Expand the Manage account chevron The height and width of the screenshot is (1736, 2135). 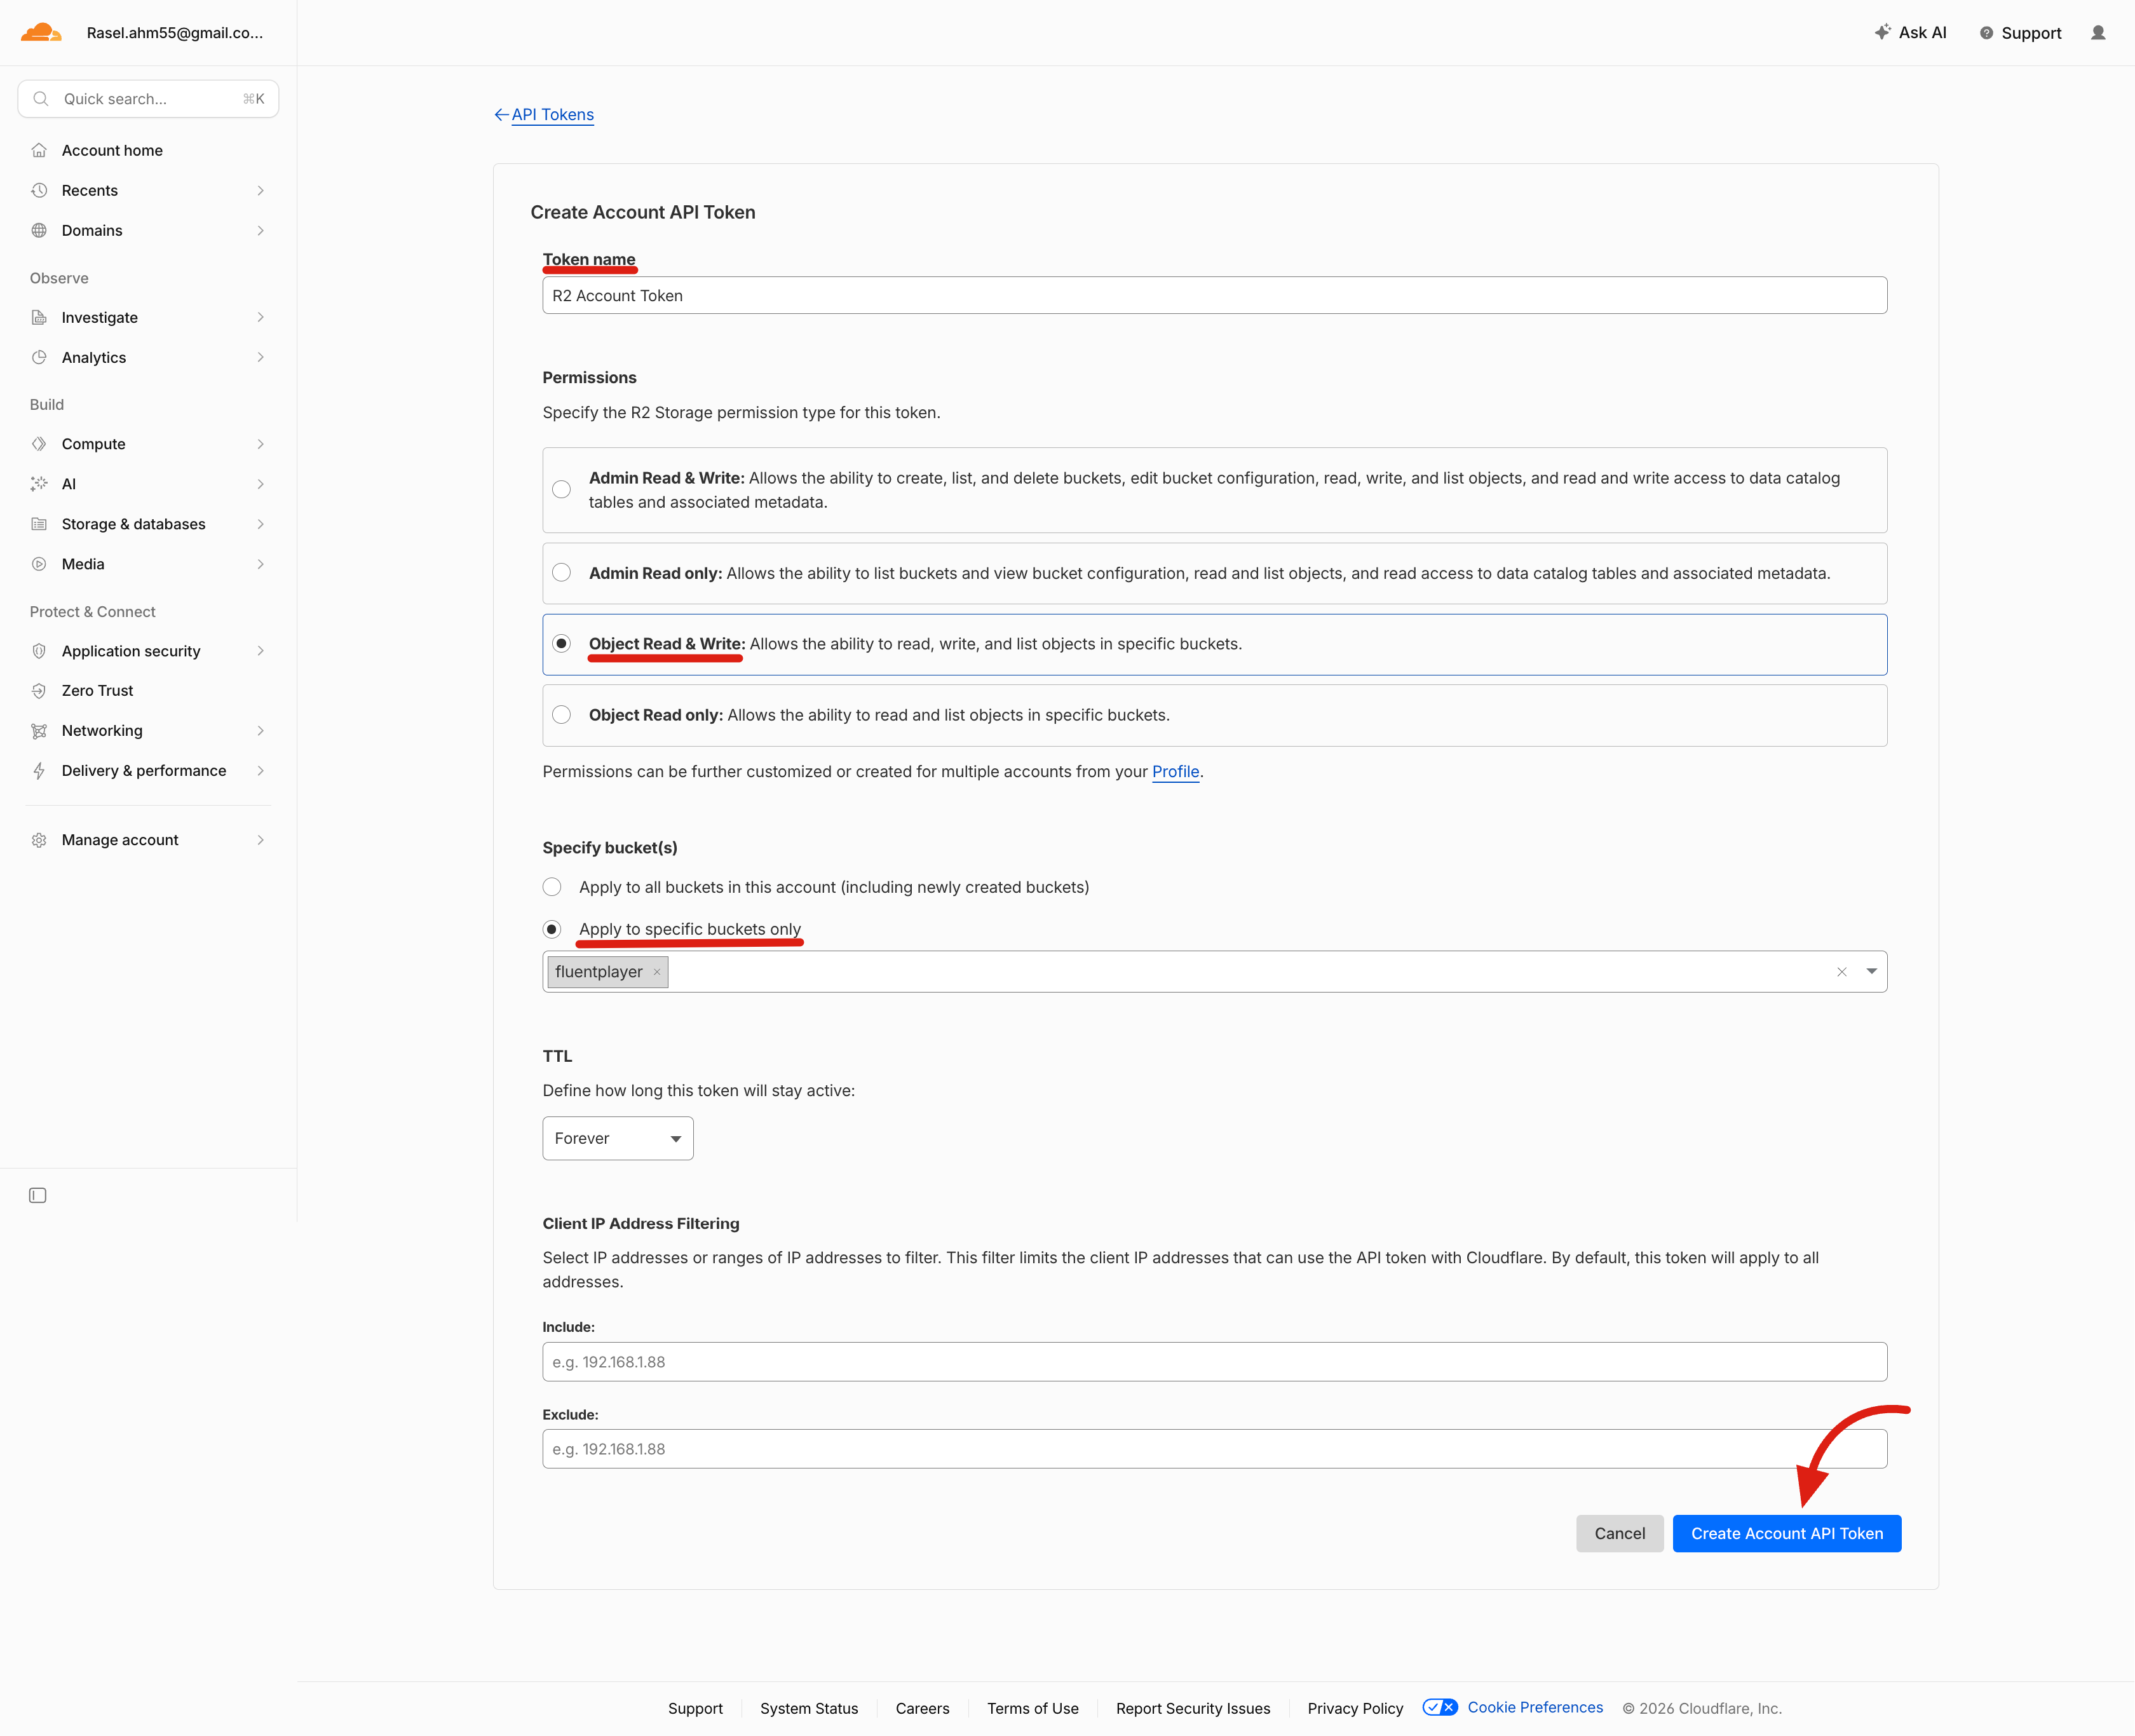tap(260, 840)
